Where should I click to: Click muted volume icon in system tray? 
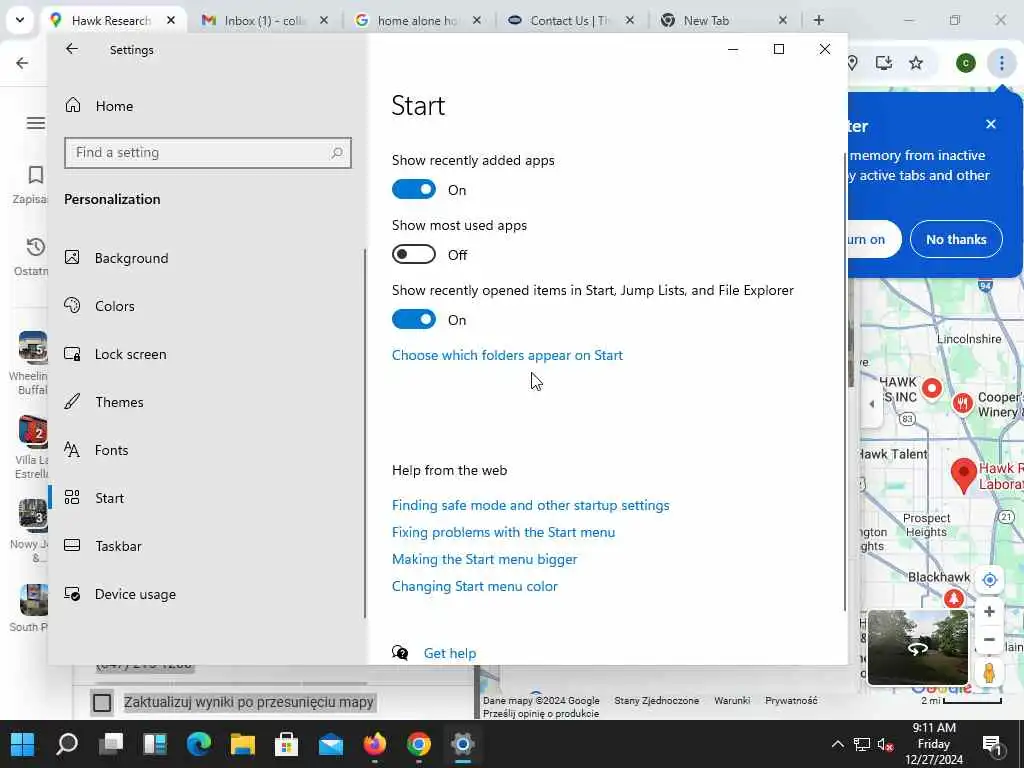886,744
